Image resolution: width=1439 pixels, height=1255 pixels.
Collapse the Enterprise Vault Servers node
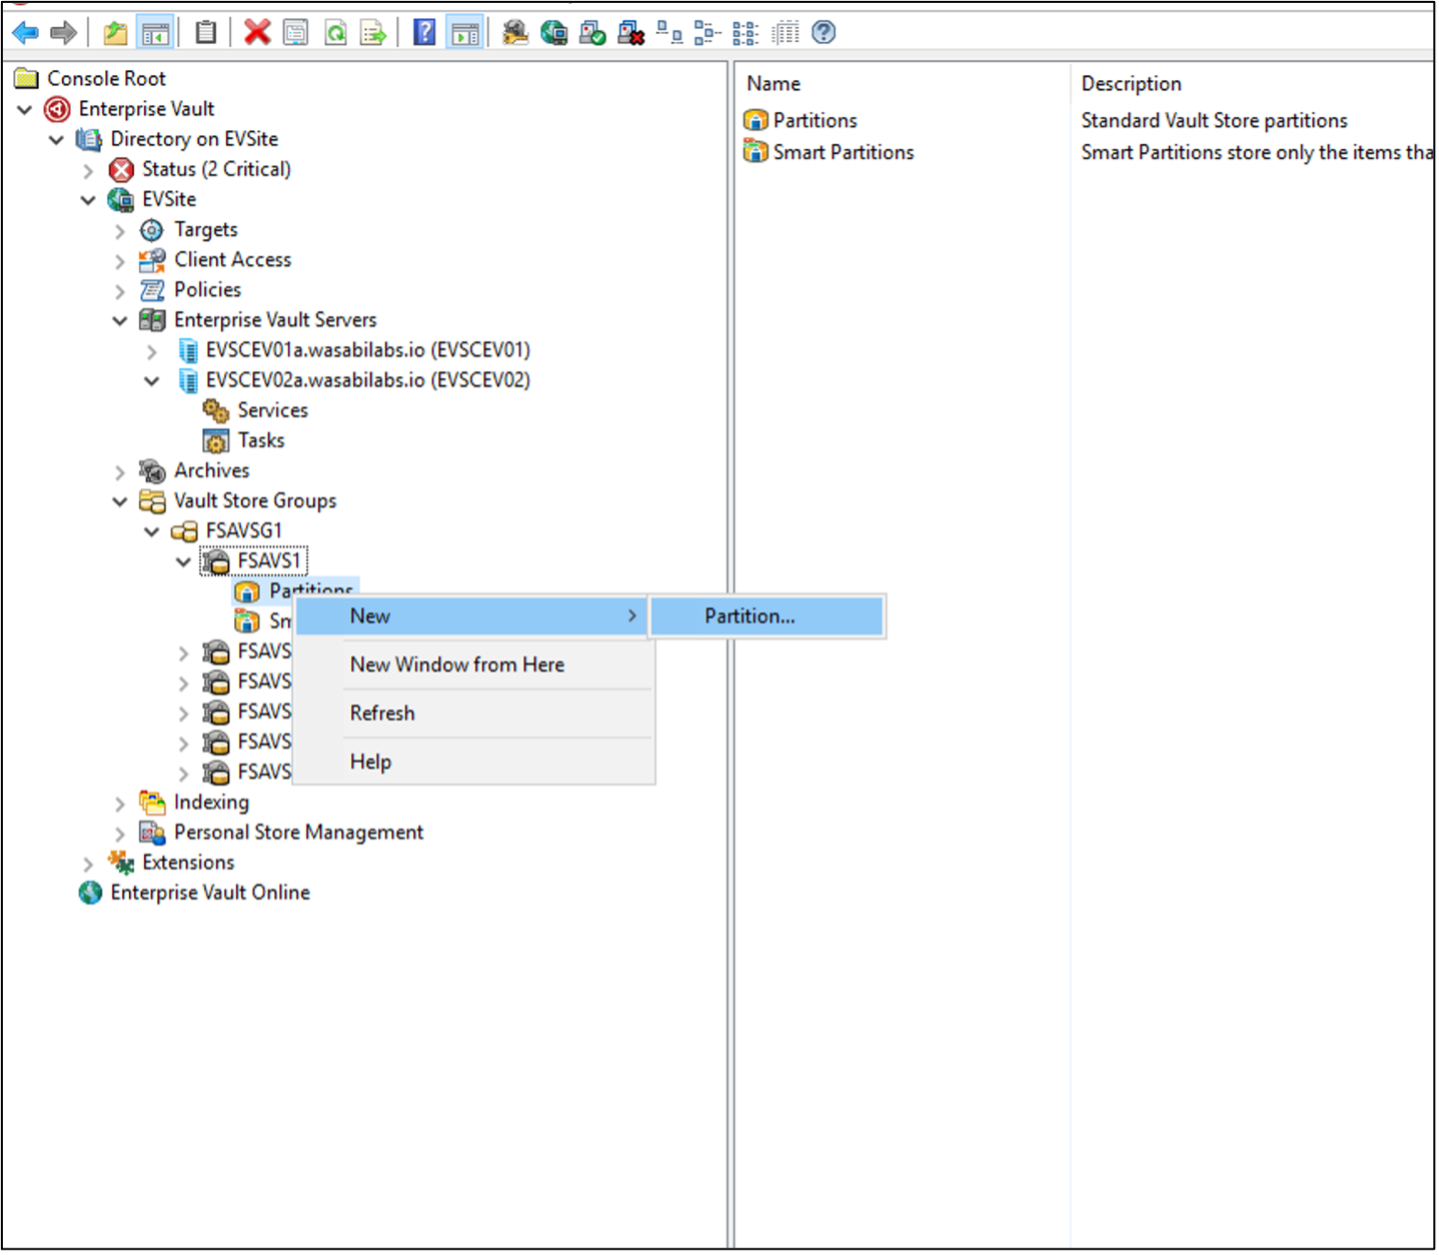click(120, 321)
